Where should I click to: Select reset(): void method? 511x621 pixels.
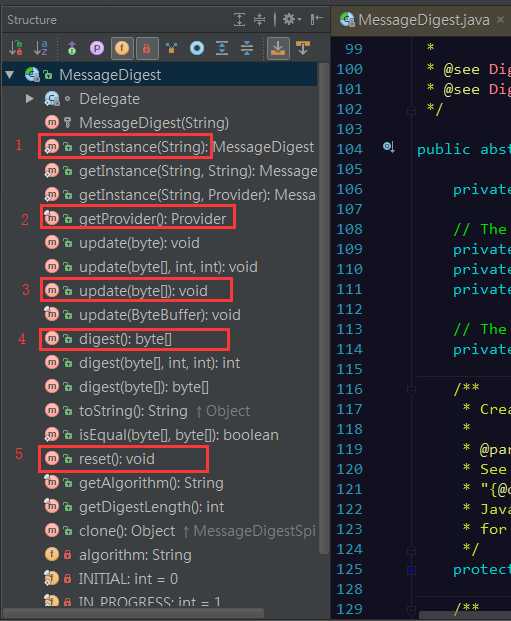tap(159, 459)
